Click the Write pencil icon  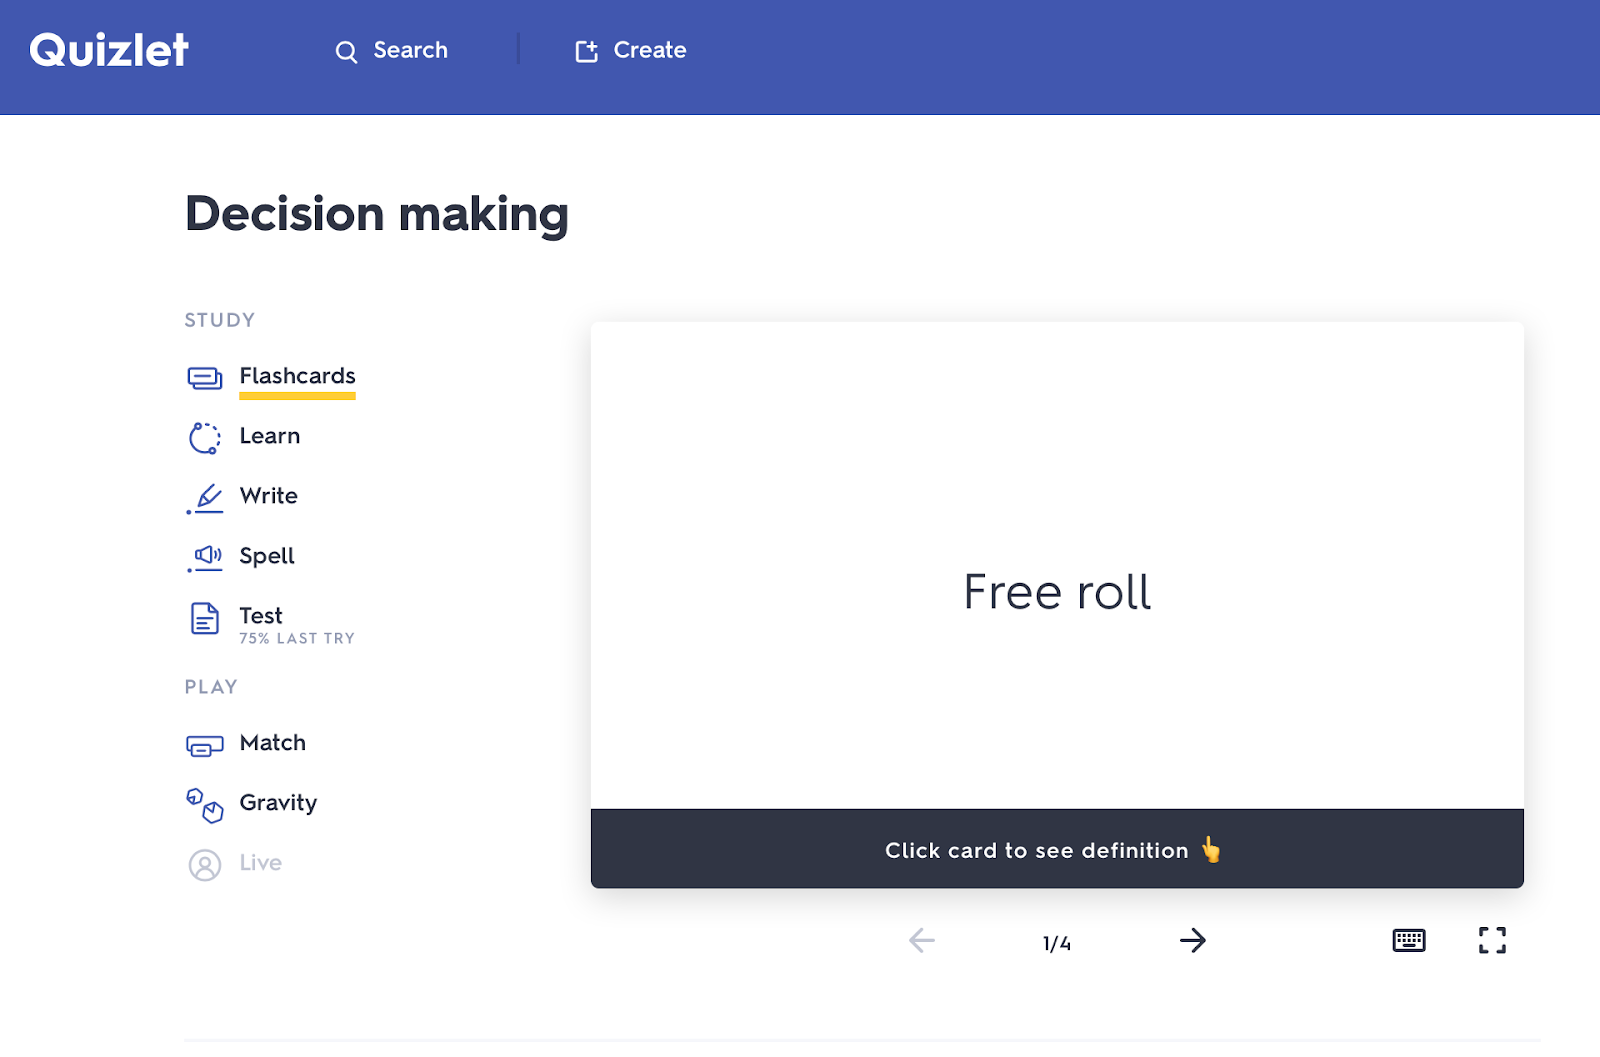pyautogui.click(x=205, y=498)
